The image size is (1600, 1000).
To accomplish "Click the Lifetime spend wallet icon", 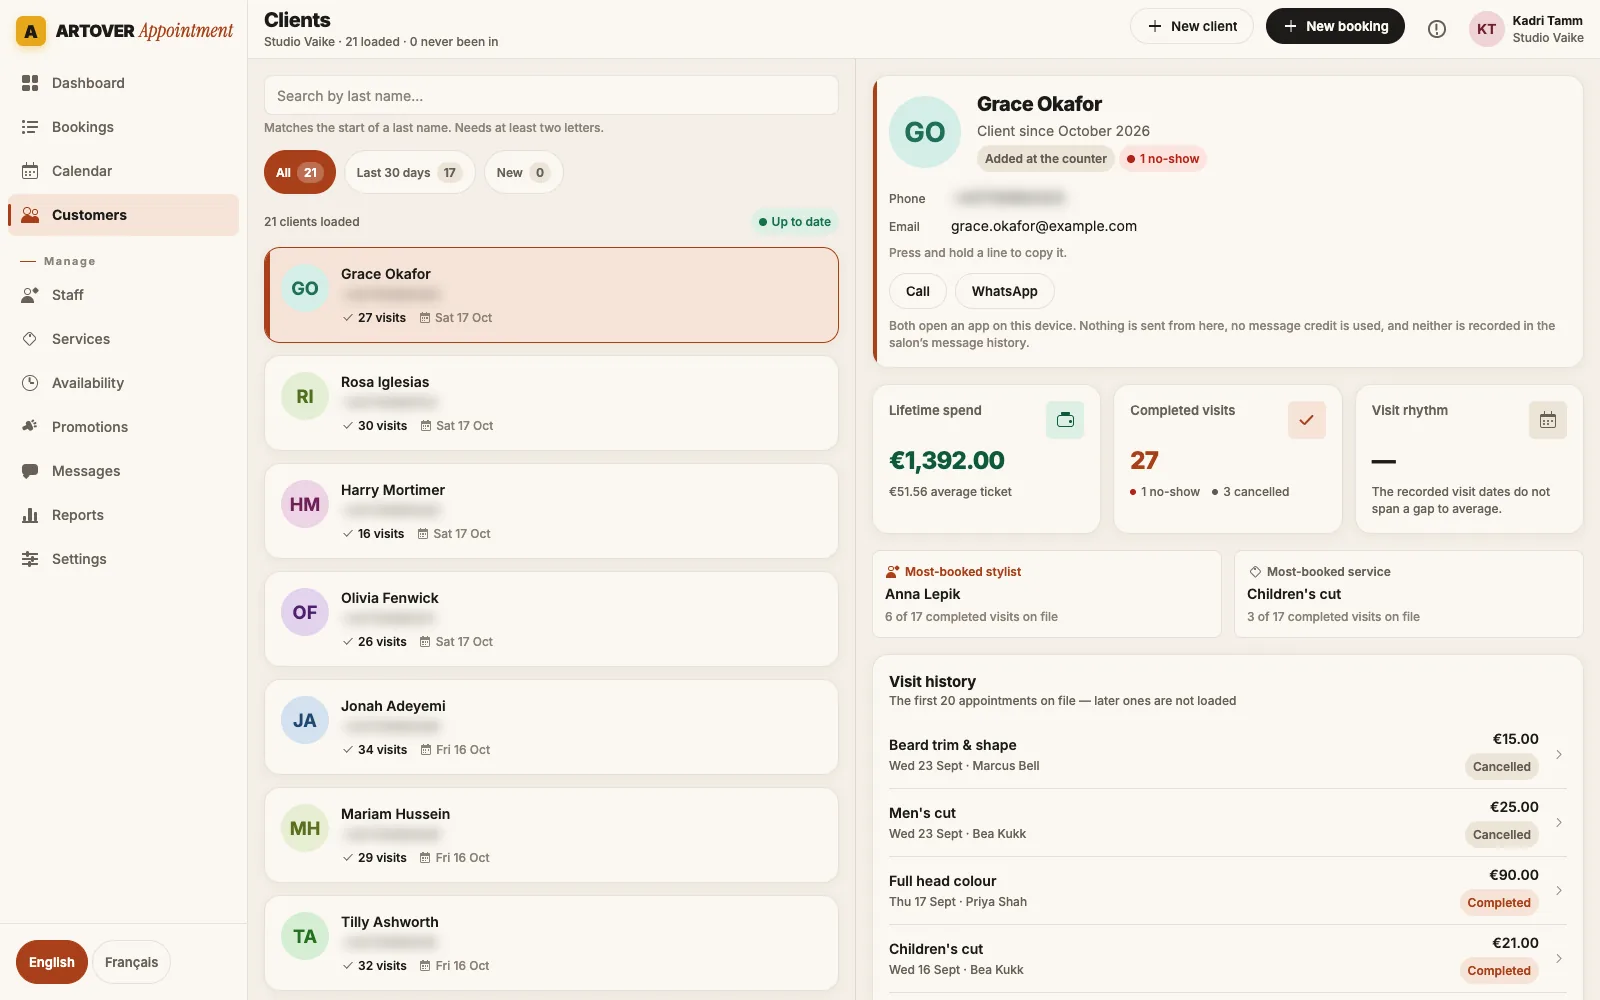I will click(x=1065, y=420).
